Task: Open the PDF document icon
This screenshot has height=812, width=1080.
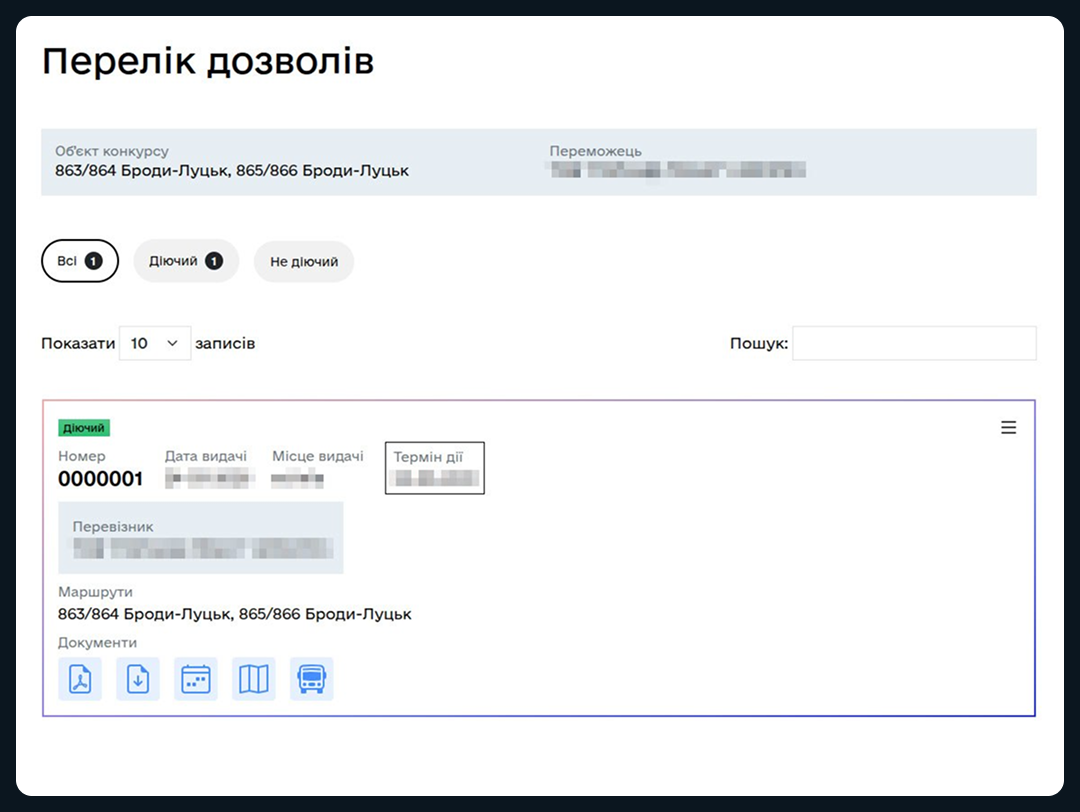Action: (x=80, y=679)
